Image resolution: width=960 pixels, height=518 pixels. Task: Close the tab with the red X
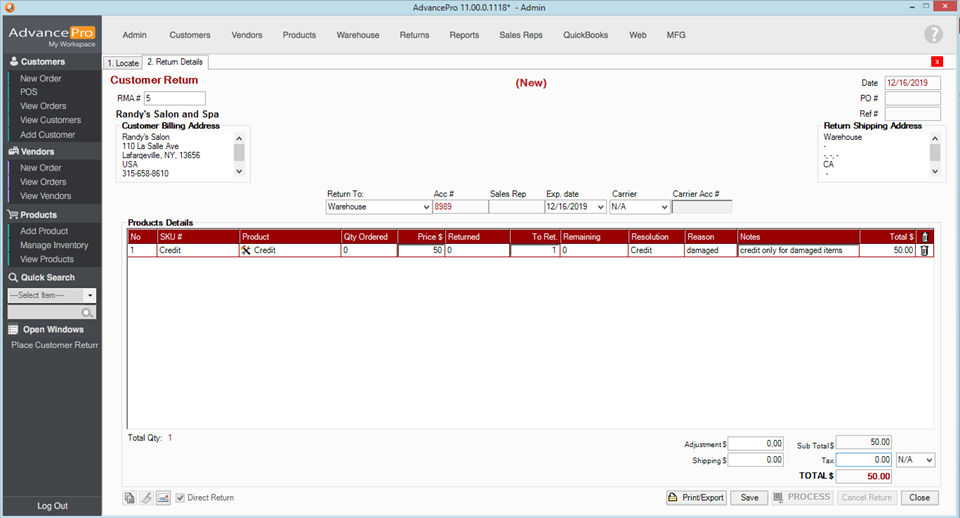937,62
